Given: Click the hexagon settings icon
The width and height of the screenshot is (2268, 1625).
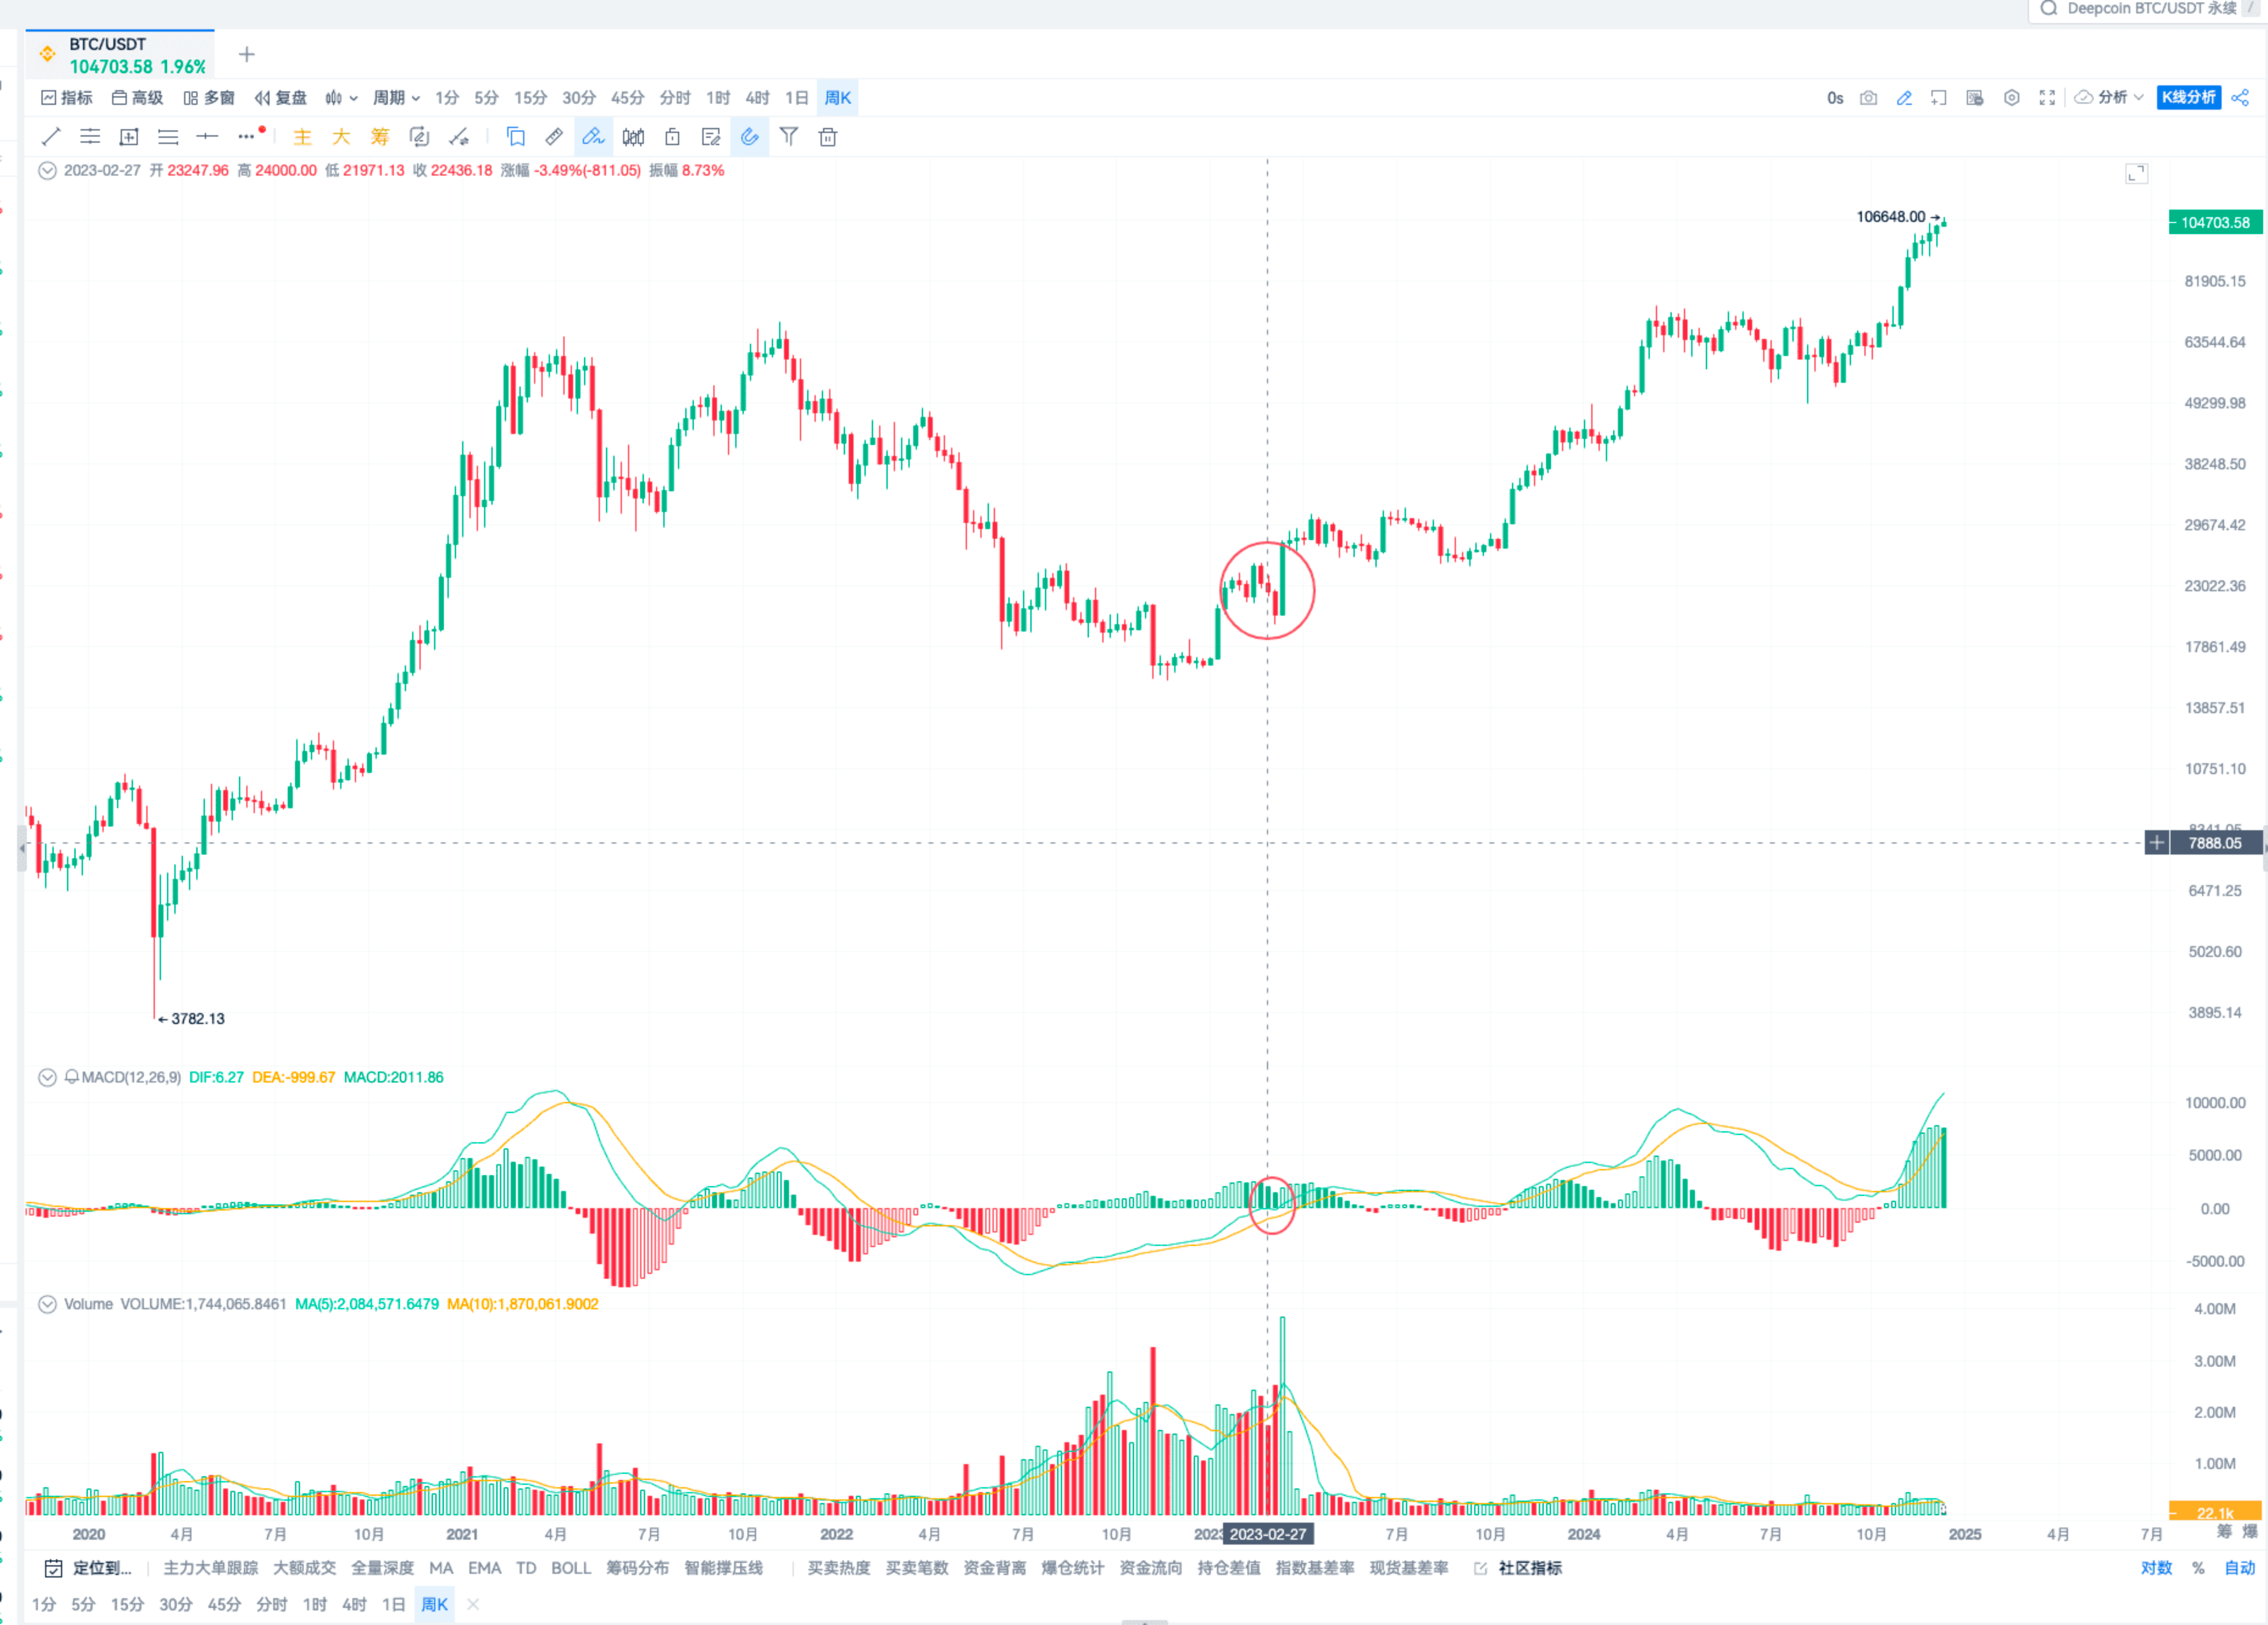Looking at the screenshot, I should pos(2011,98).
